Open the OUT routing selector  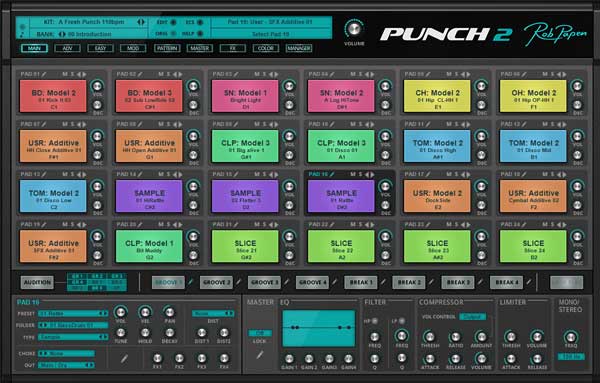[66, 365]
